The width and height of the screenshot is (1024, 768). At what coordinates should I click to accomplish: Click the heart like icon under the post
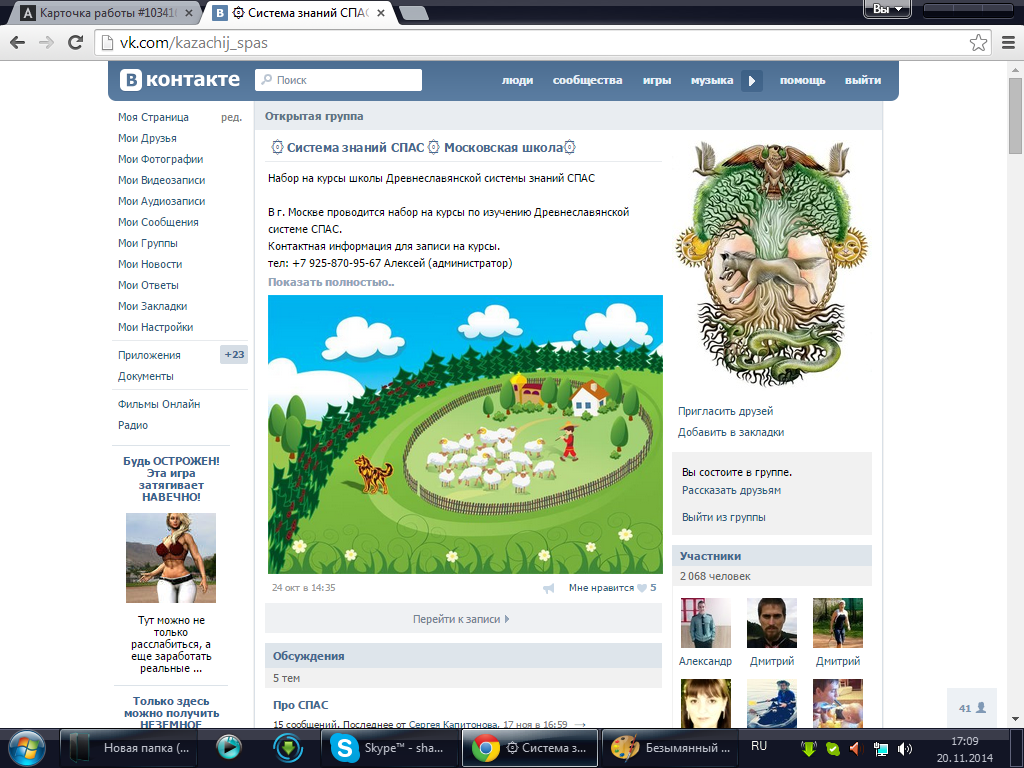[x=642, y=588]
